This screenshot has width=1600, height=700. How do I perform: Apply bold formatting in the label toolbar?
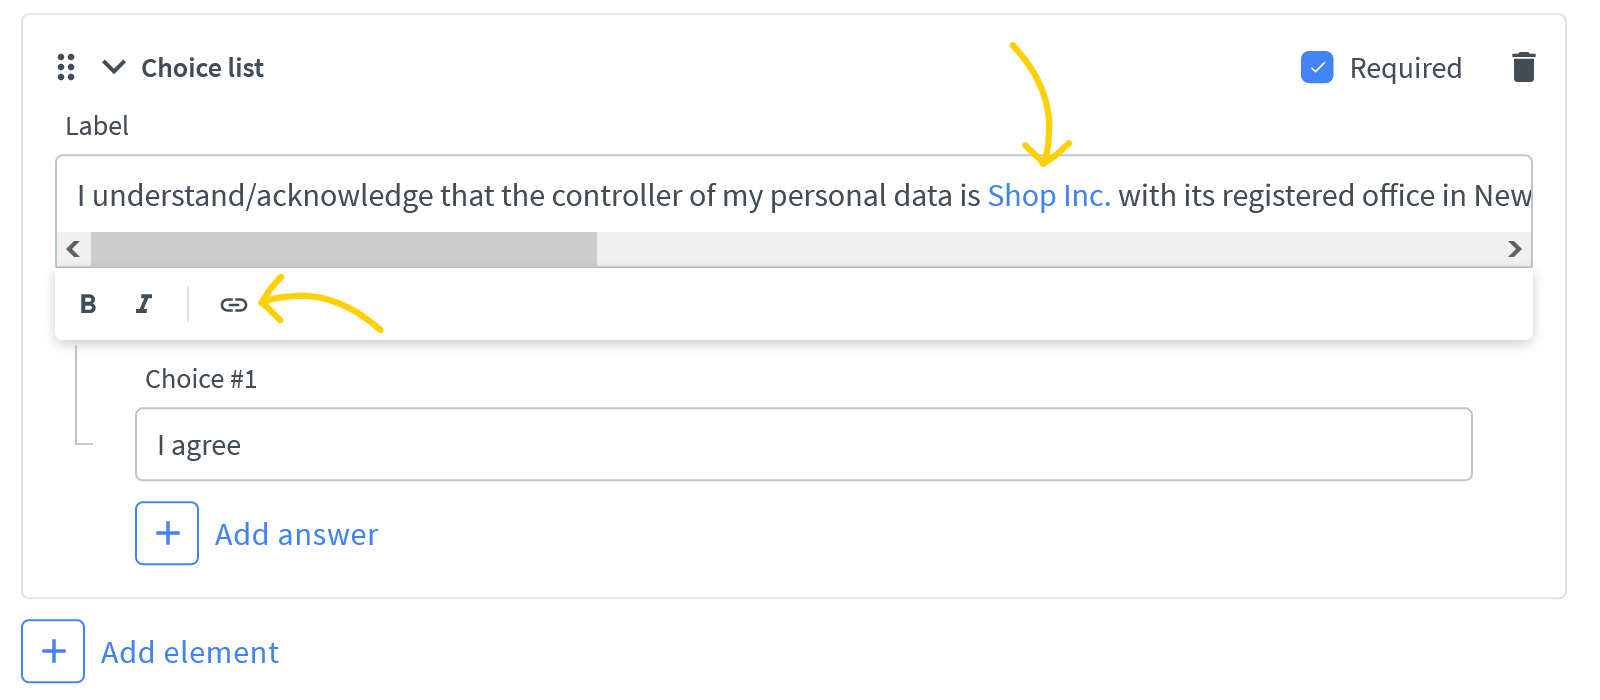[88, 304]
